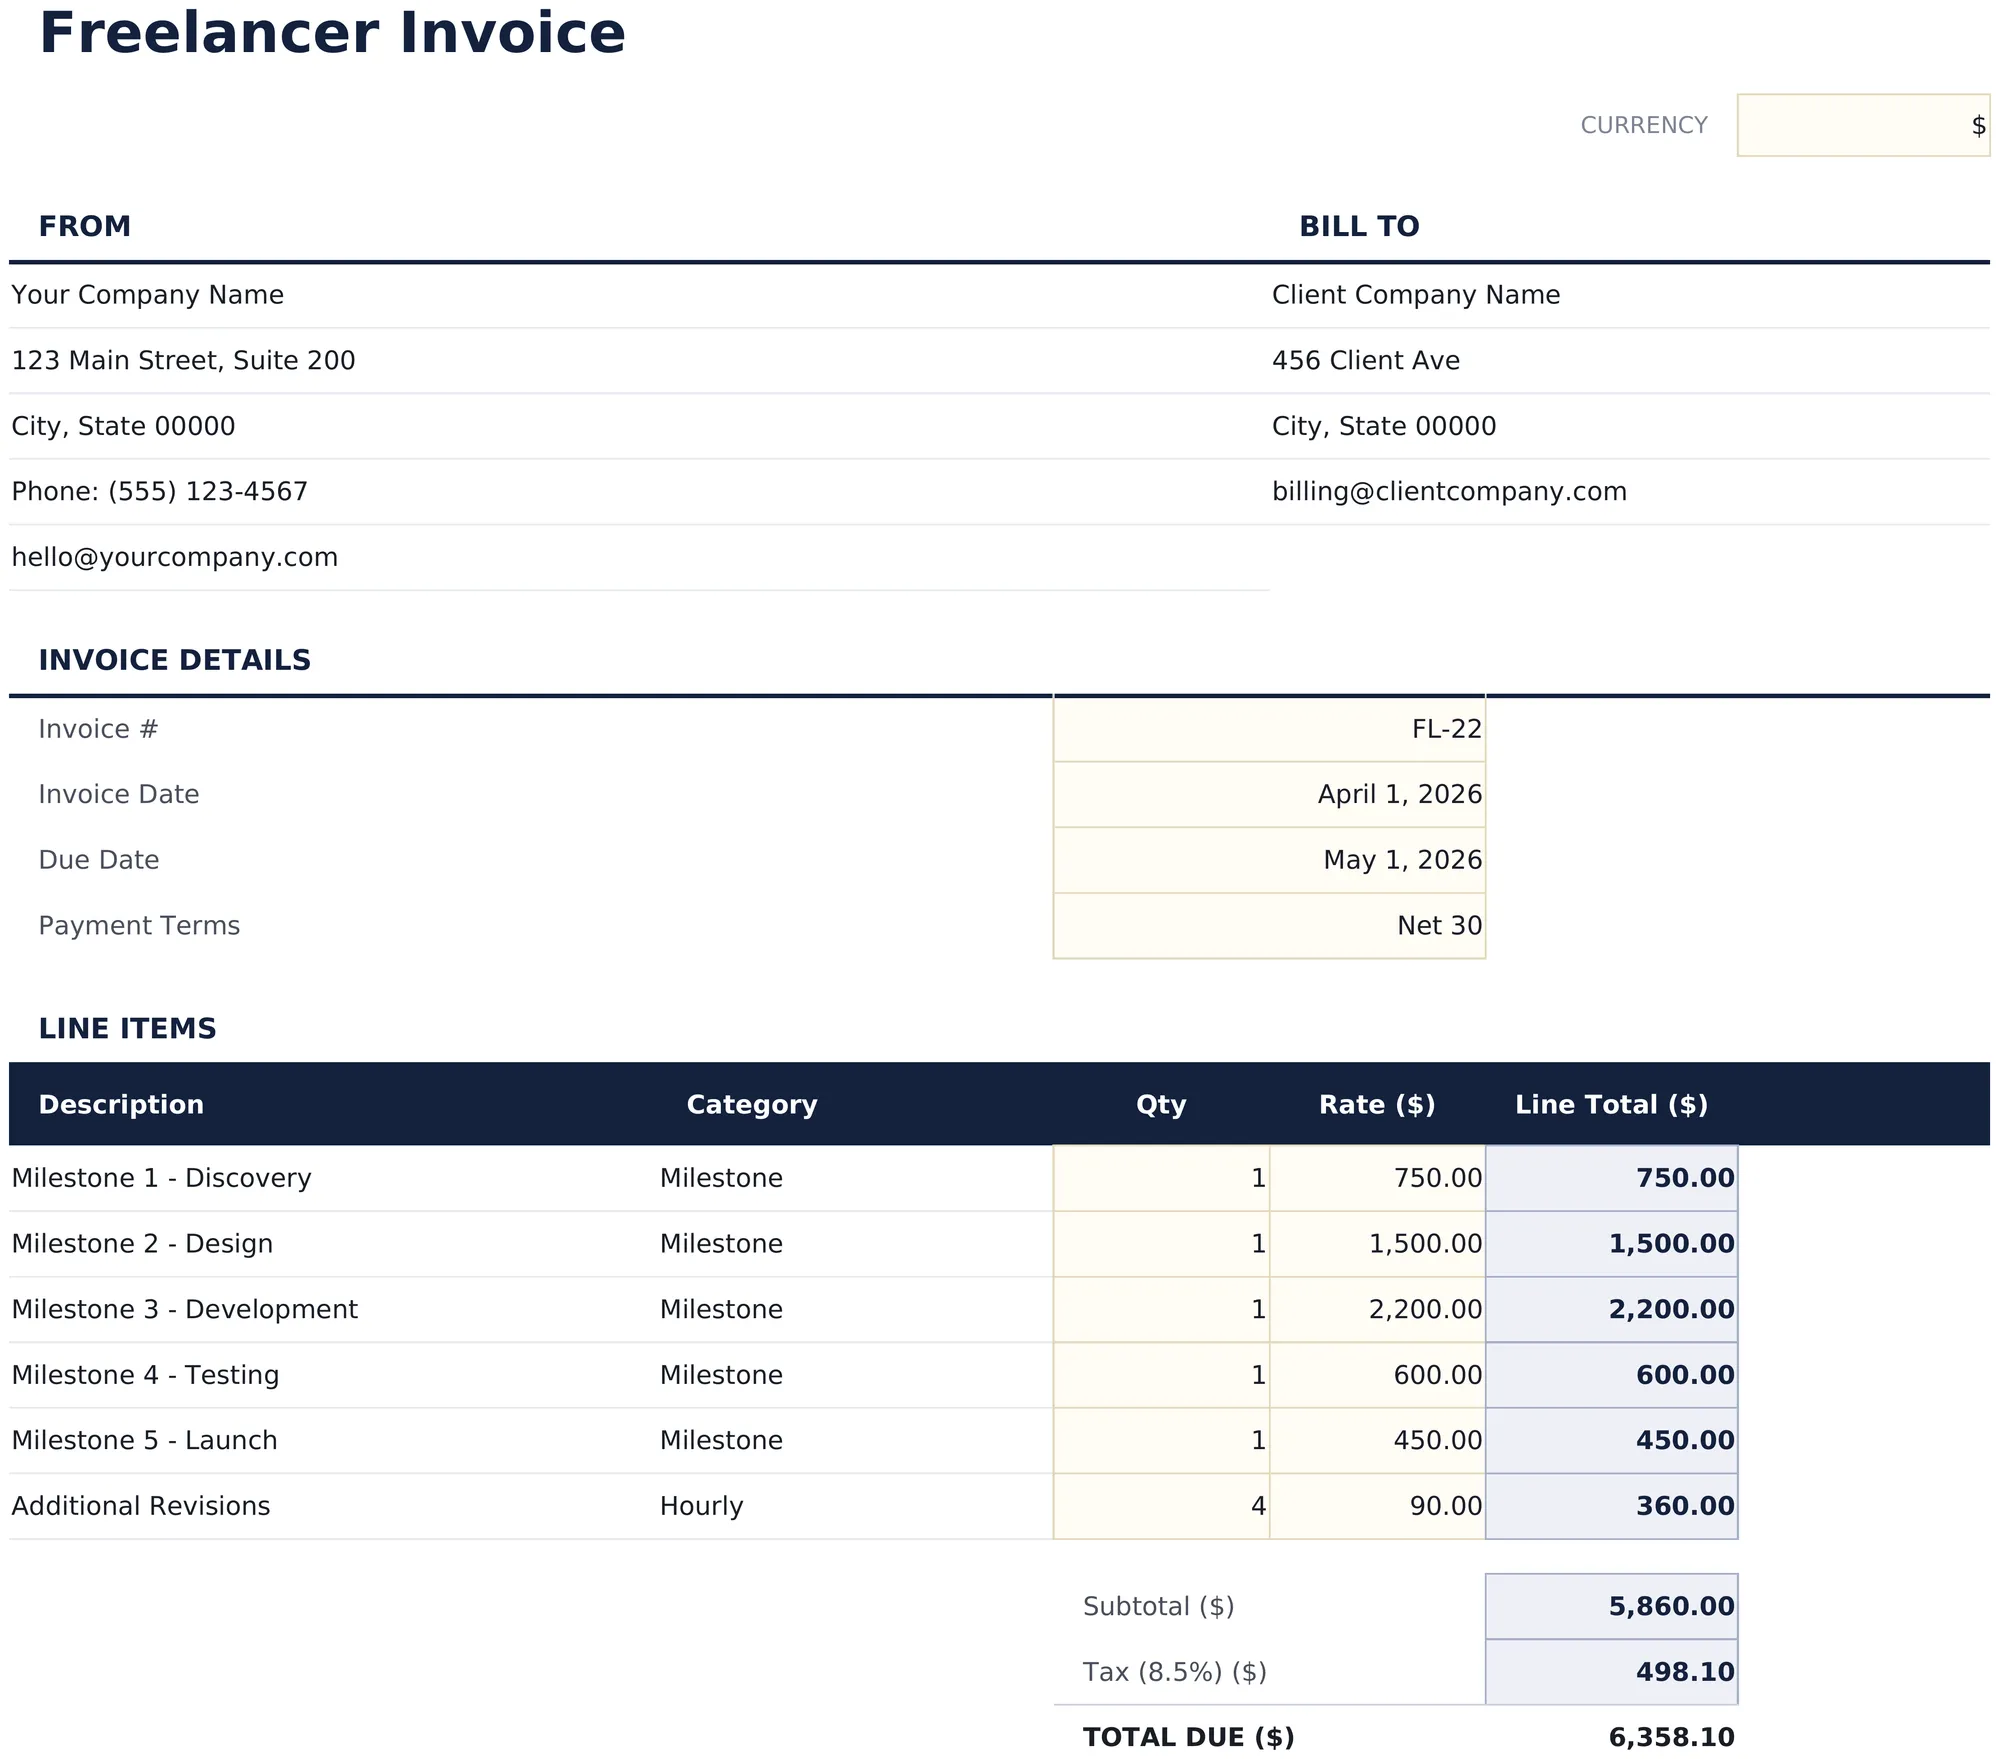Click the sender's City, State 00000 line
Image resolution: width=2000 pixels, height=1759 pixels.
click(639, 426)
